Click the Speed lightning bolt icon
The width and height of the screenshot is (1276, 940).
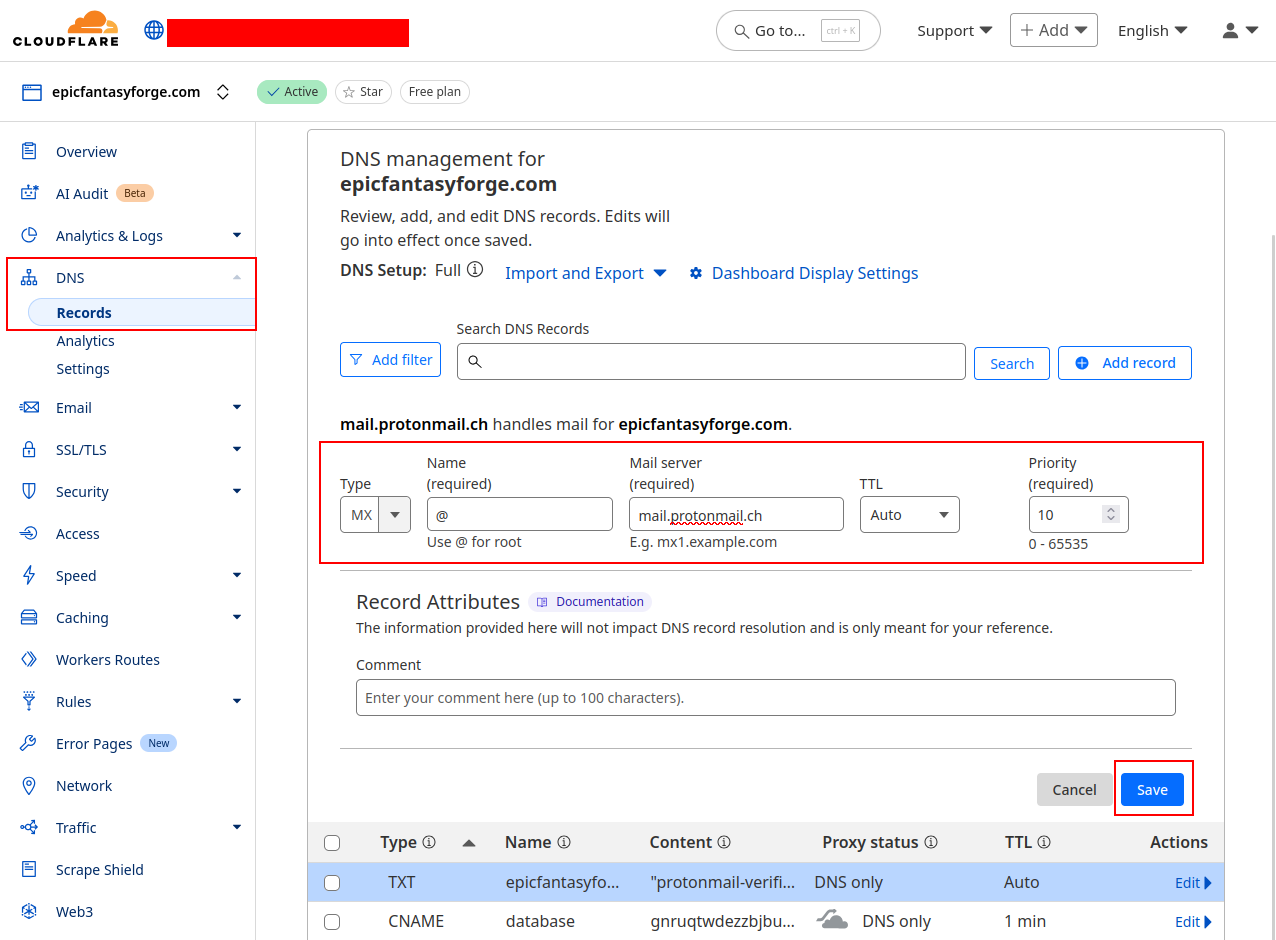29,575
